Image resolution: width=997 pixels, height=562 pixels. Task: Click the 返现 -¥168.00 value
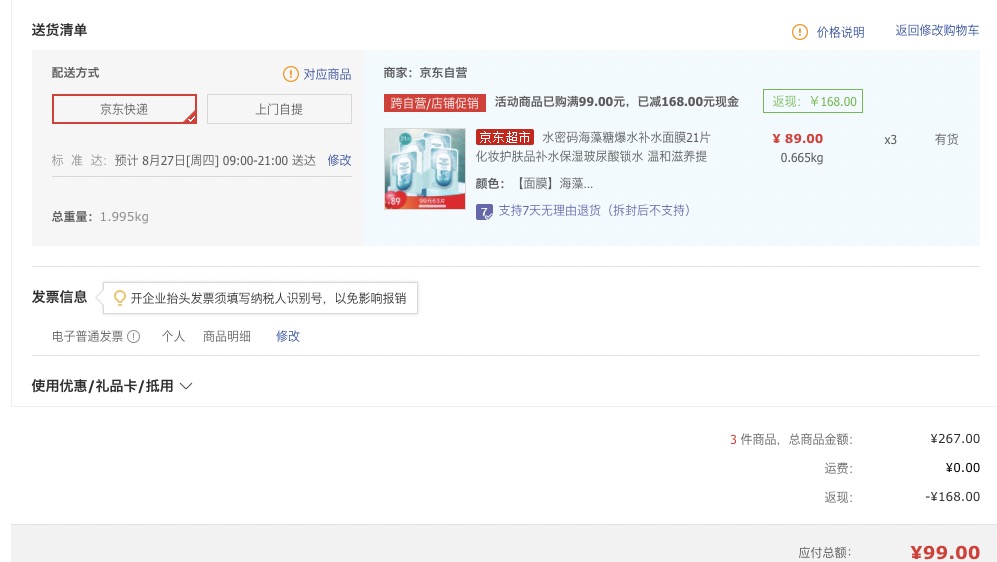click(x=952, y=497)
